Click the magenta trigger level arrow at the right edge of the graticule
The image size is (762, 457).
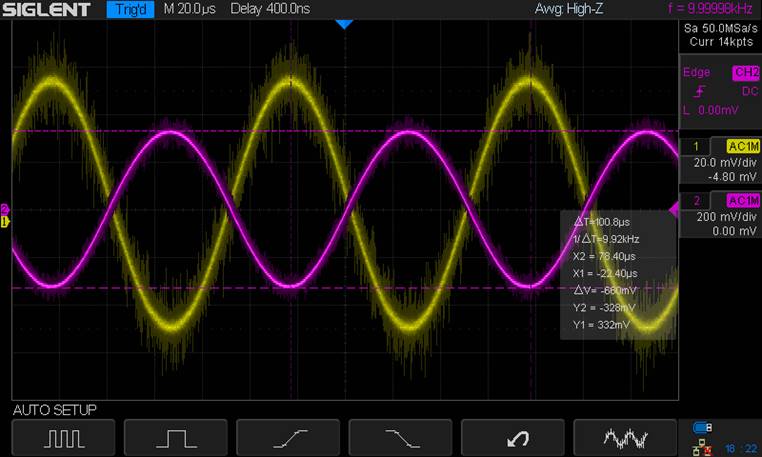pos(674,210)
